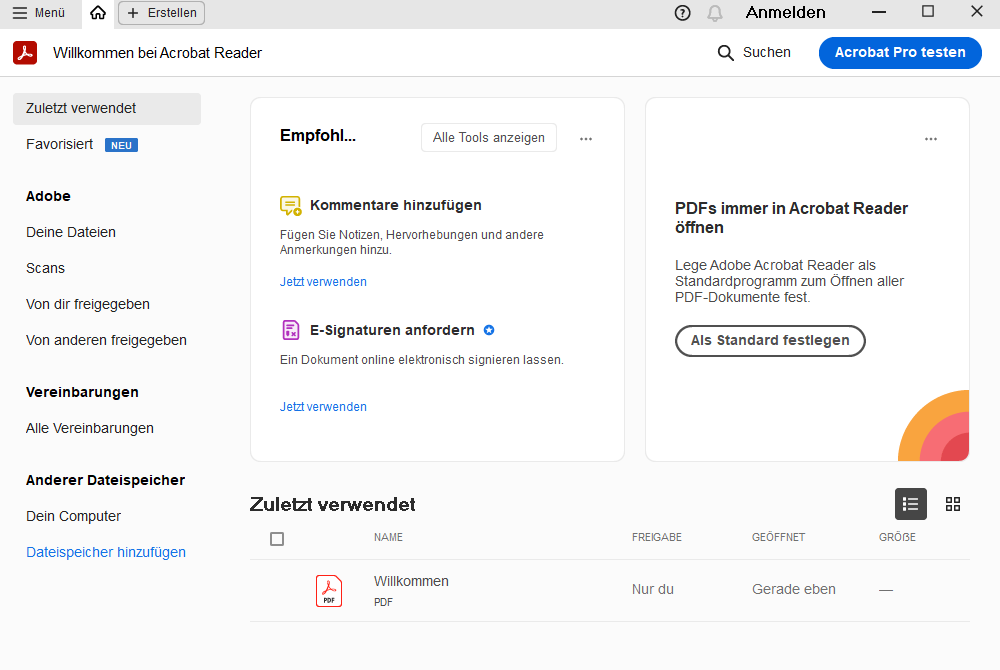This screenshot has height=670, width=1000.
Task: Open Dein Computer storage
Action: tap(73, 516)
